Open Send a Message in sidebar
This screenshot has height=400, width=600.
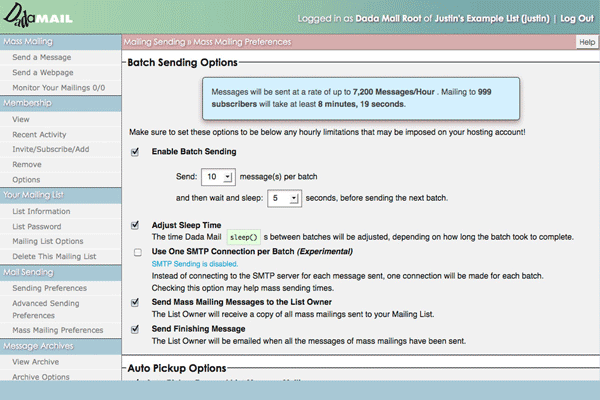pos(40,59)
